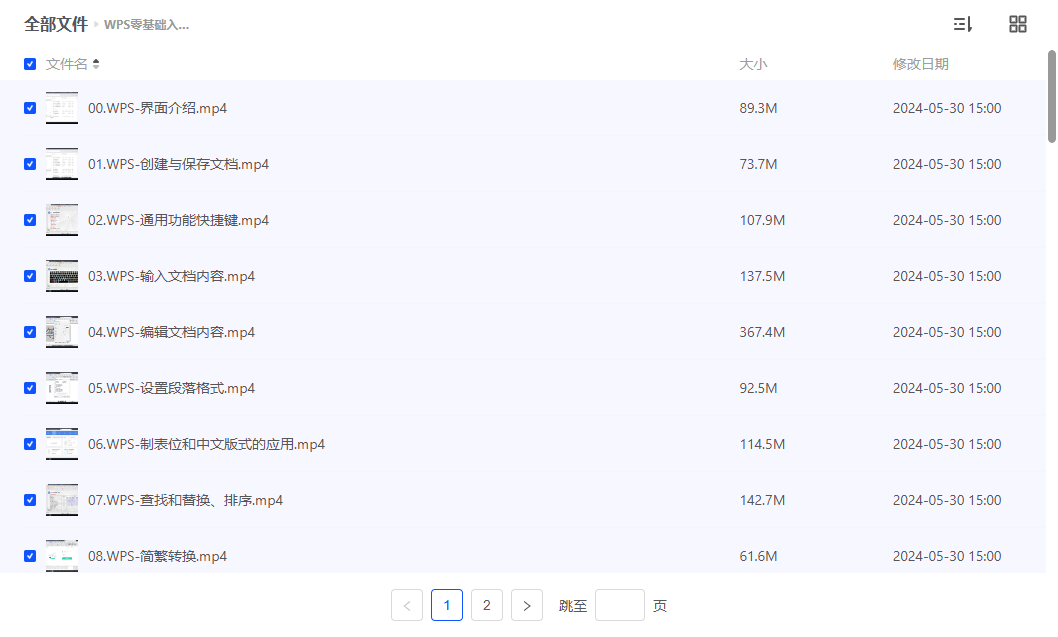Open thumbnail of 05.WPS-设置段落格式.mp4
The height and width of the screenshot is (637, 1058).
pos(62,388)
